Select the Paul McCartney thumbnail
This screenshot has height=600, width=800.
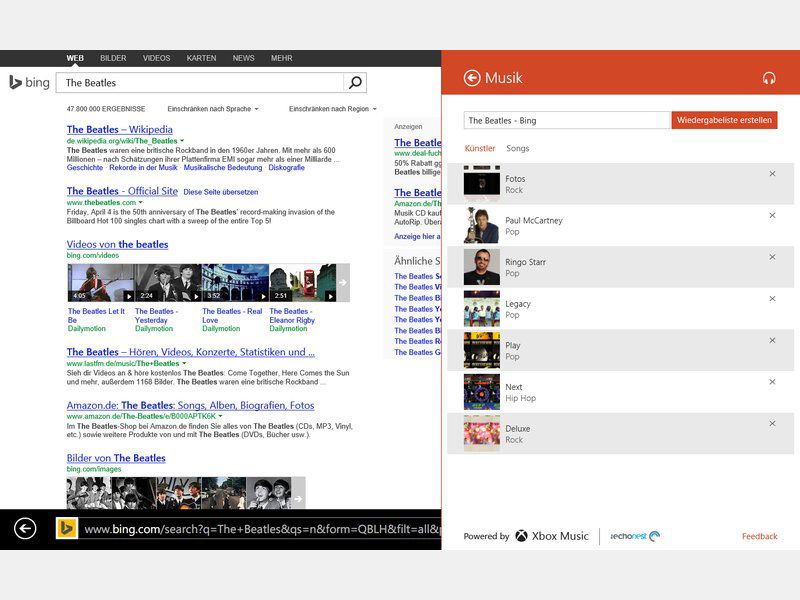[x=482, y=225]
